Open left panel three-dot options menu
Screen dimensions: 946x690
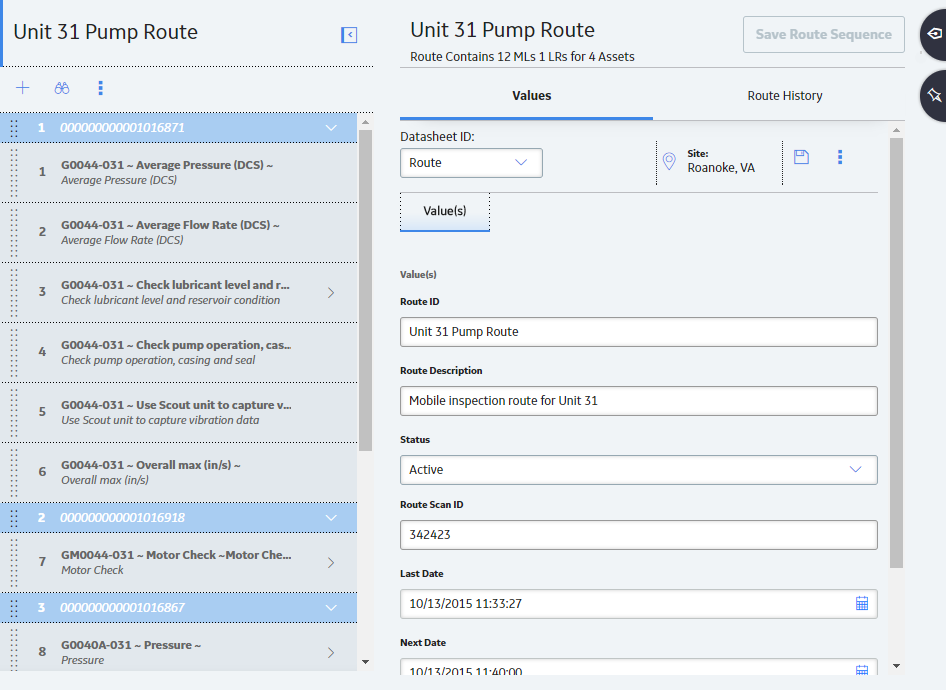[x=101, y=88]
